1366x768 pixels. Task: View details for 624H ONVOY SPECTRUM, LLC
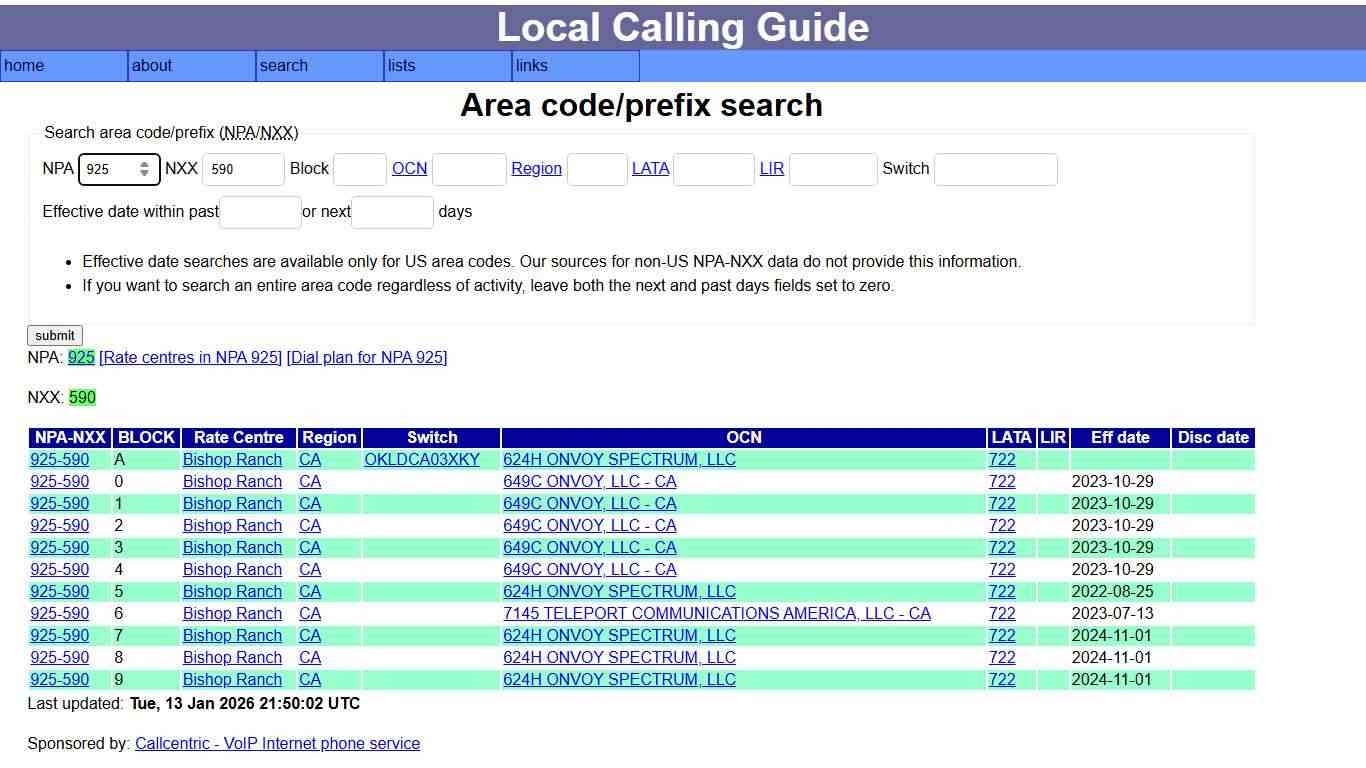pyautogui.click(x=619, y=459)
